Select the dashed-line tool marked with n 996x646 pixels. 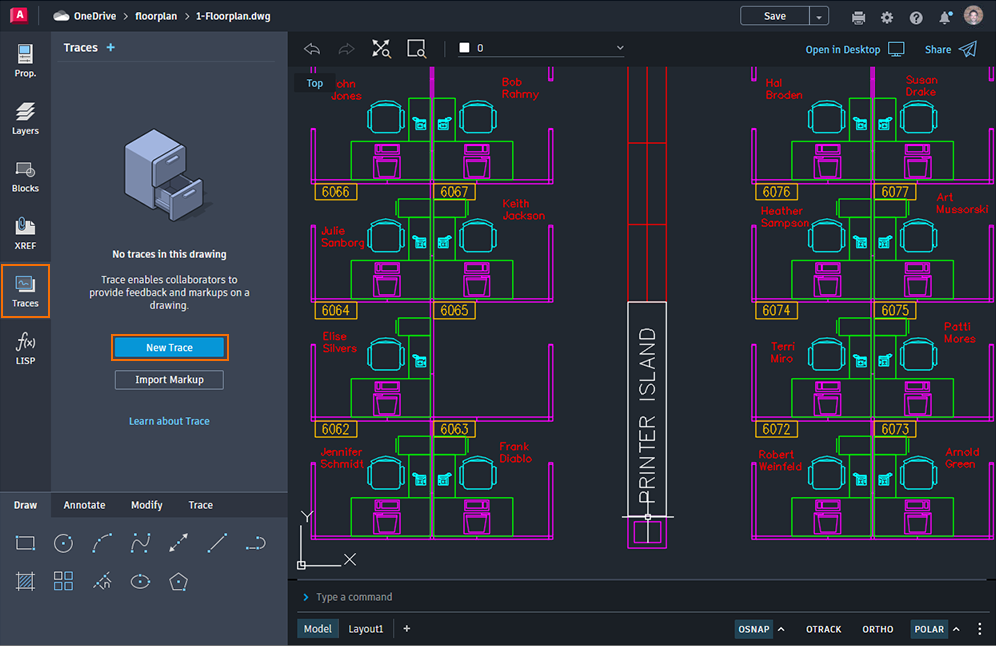click(102, 581)
